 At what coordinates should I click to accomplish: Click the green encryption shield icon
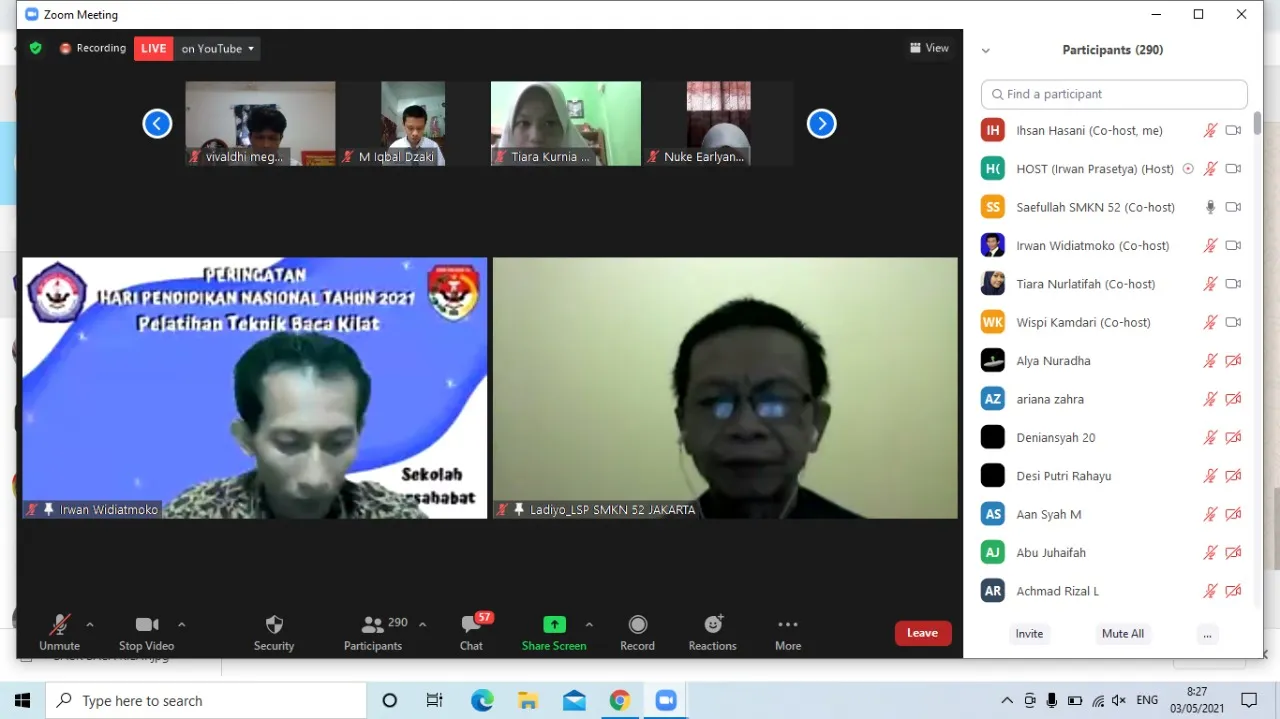pyautogui.click(x=36, y=48)
